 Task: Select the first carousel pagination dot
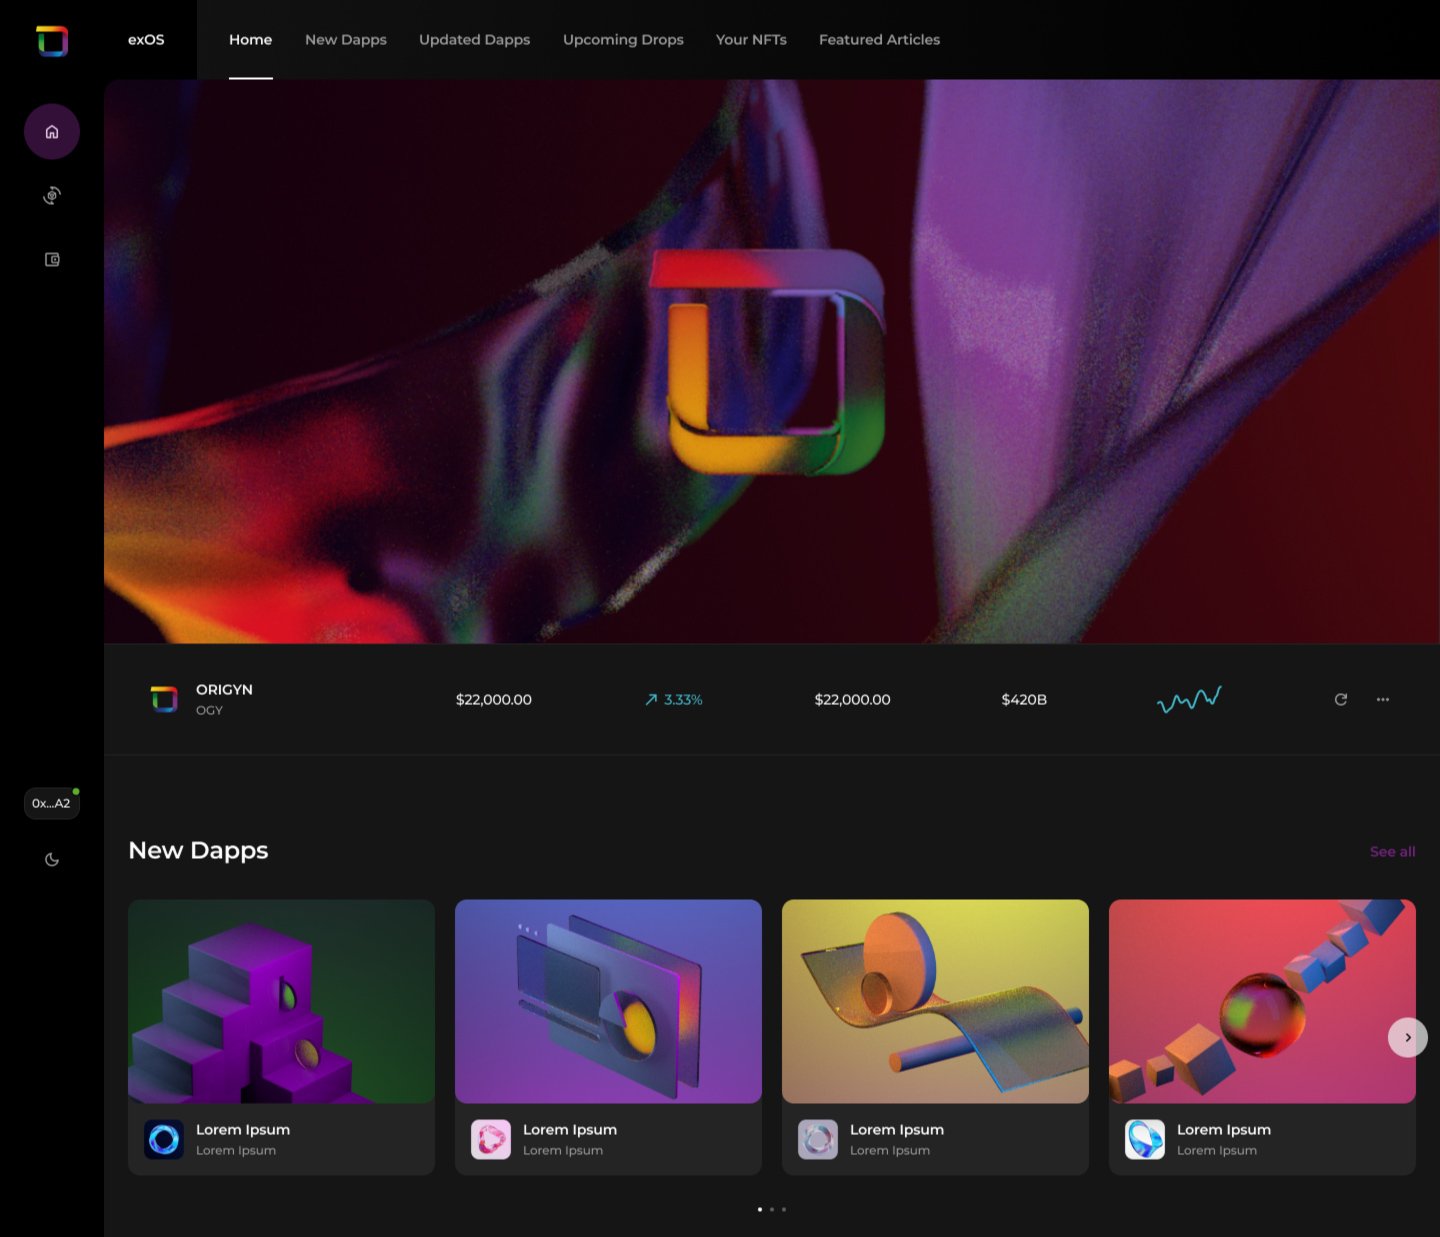760,1210
